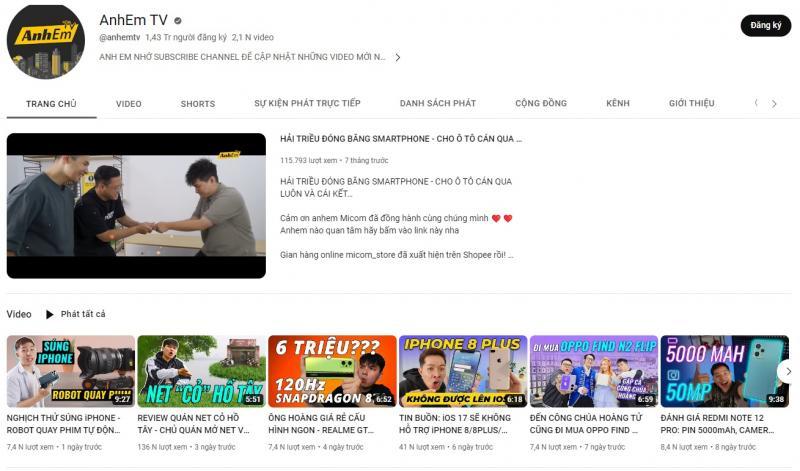Image resolution: width=800 pixels, height=471 pixels.
Task: Click the '1,43 Tr người đăng ký' text
Action: (186, 37)
